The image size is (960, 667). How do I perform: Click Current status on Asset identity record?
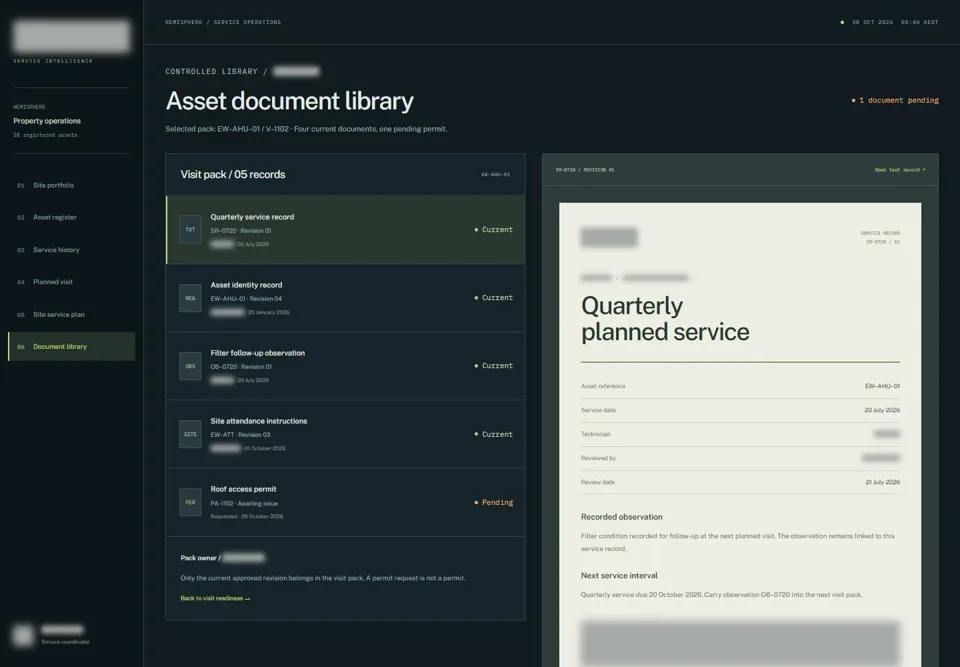click(493, 298)
